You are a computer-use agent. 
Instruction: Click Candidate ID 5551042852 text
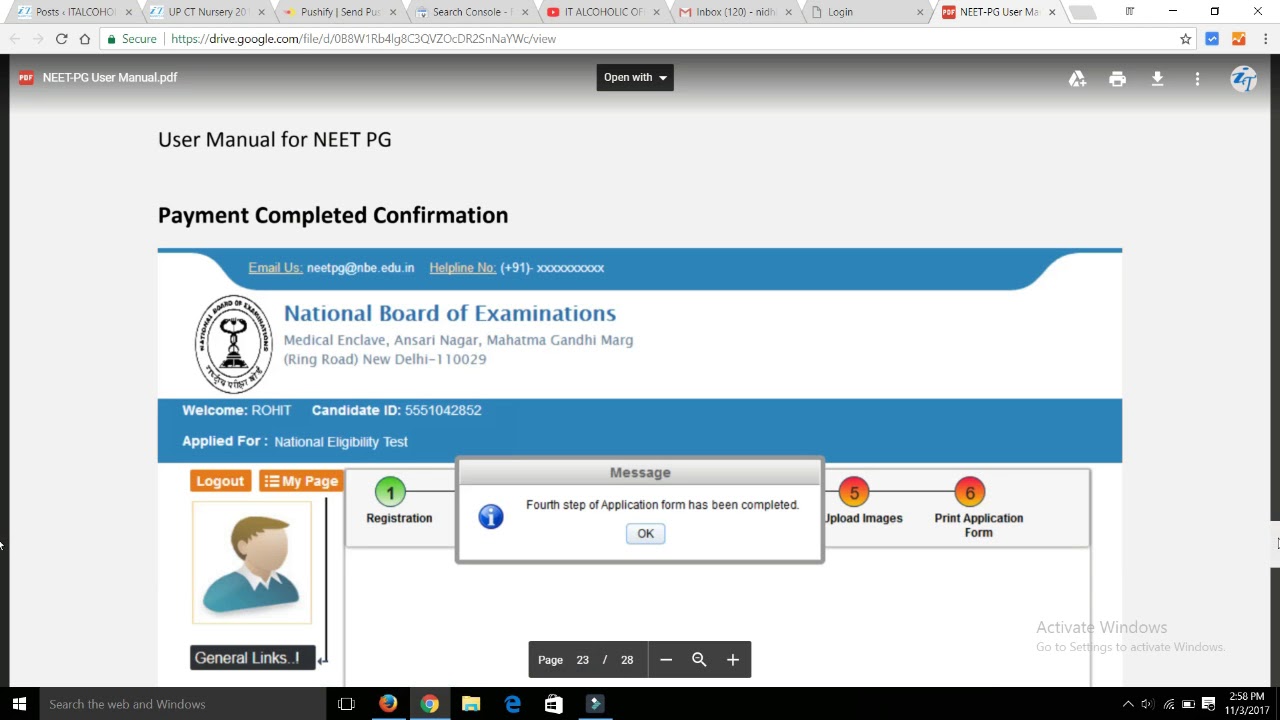(x=396, y=411)
